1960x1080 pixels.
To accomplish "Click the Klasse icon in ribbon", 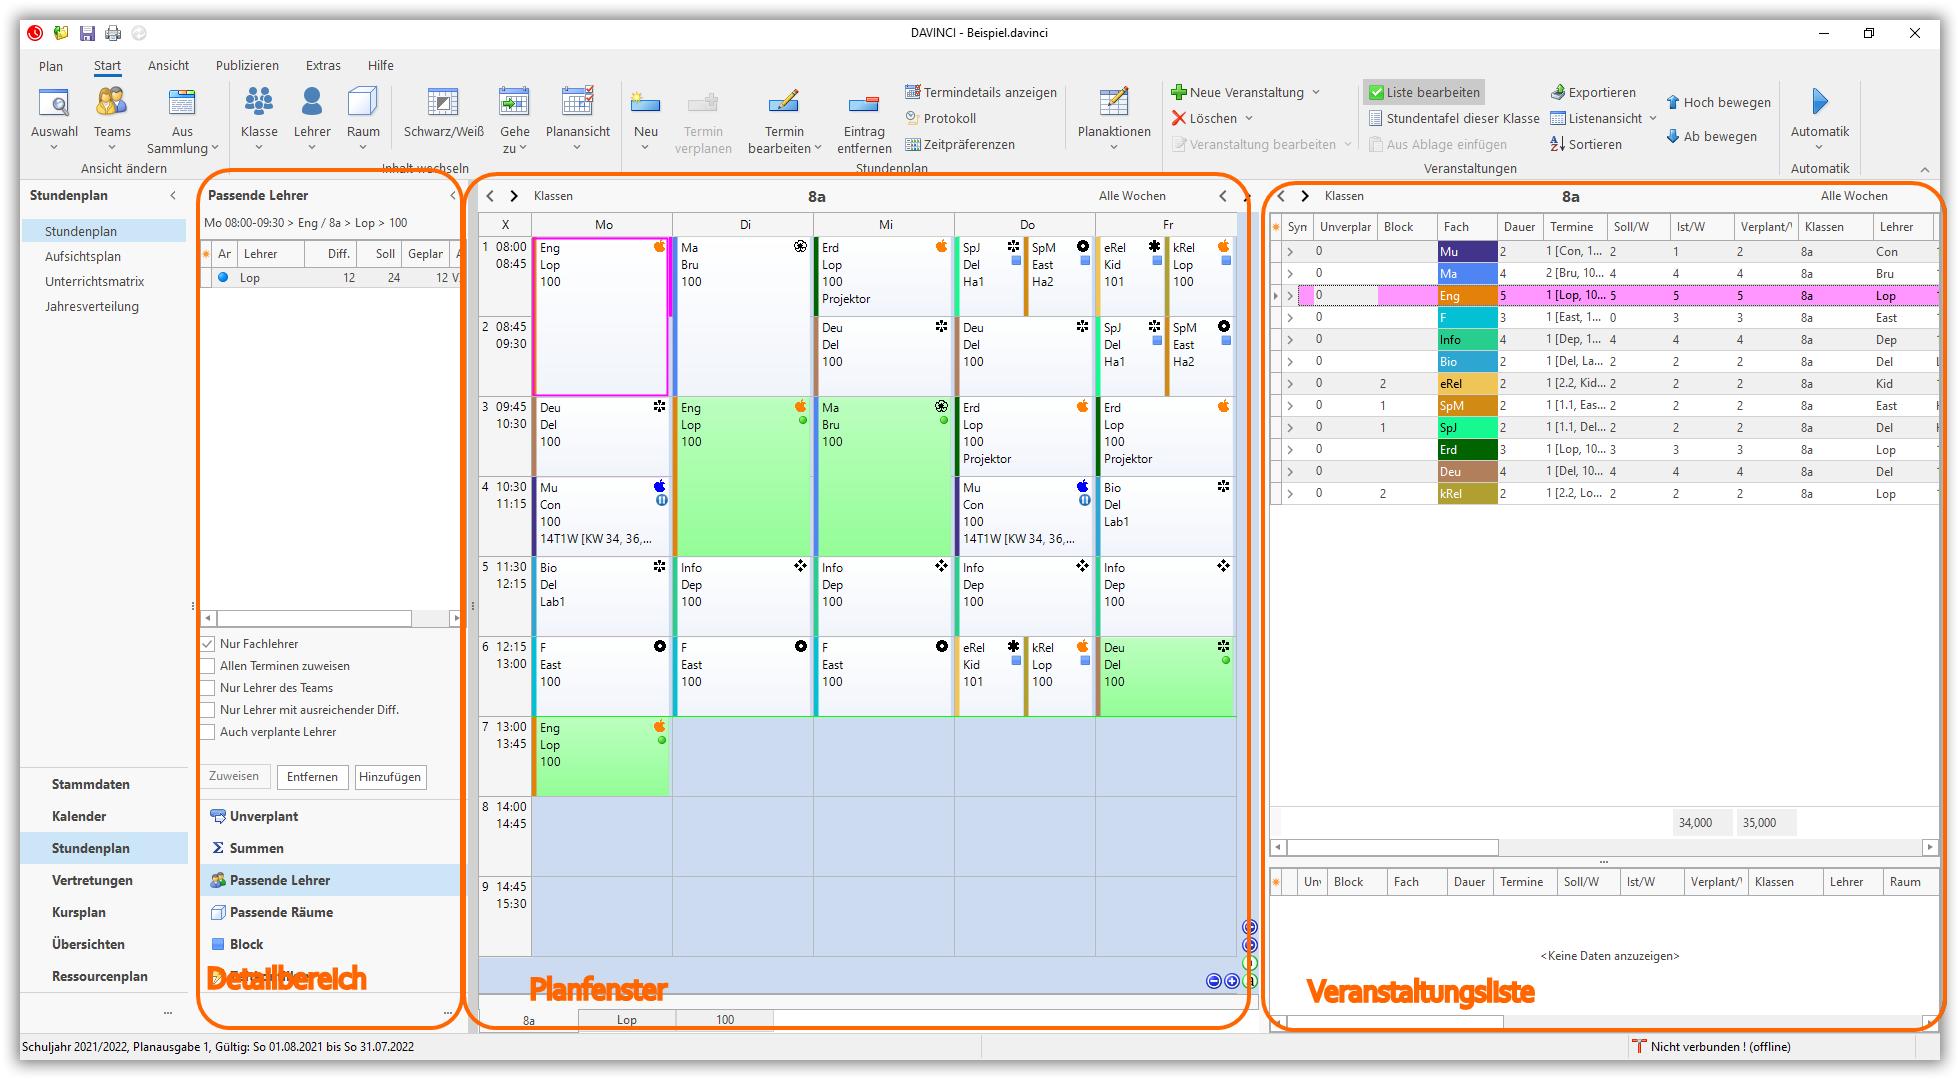I will click(259, 103).
